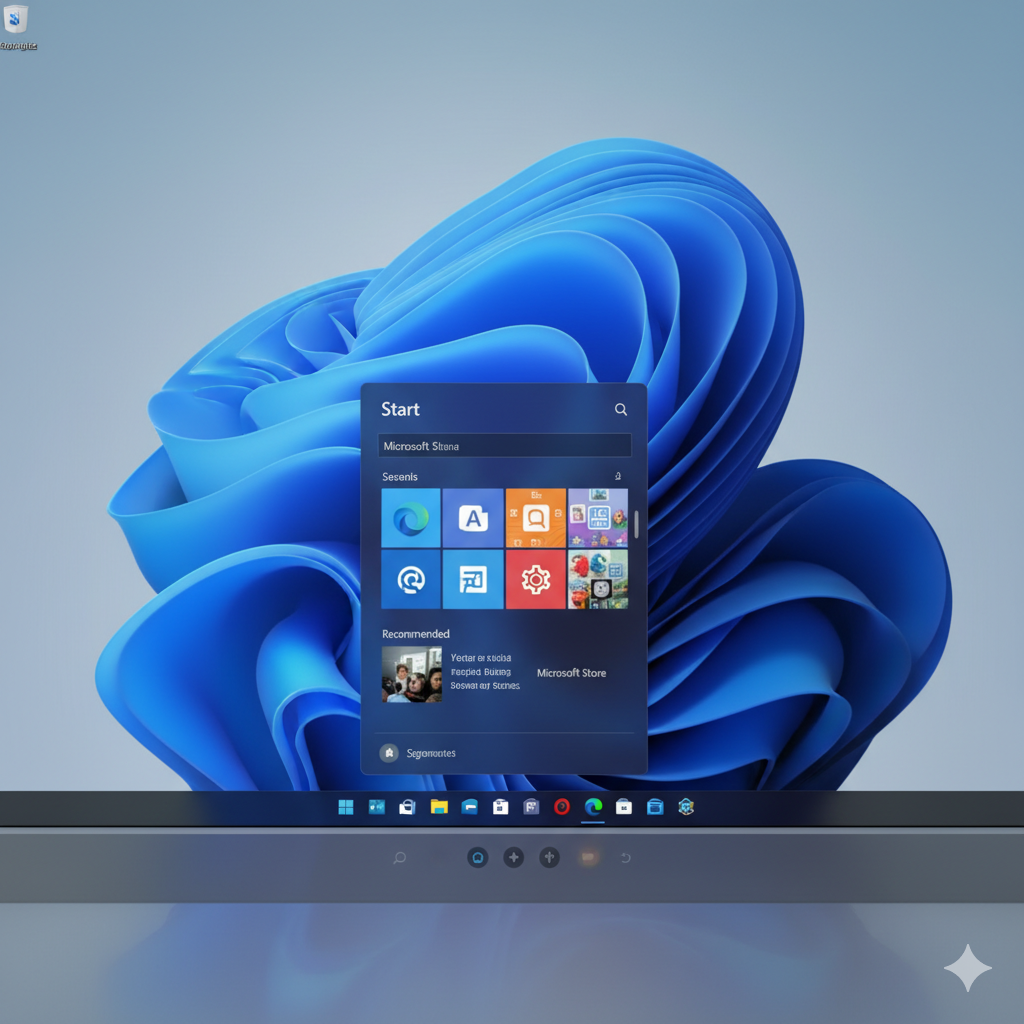
Task: Click the small icon right of pinned heading
Action: 618,477
